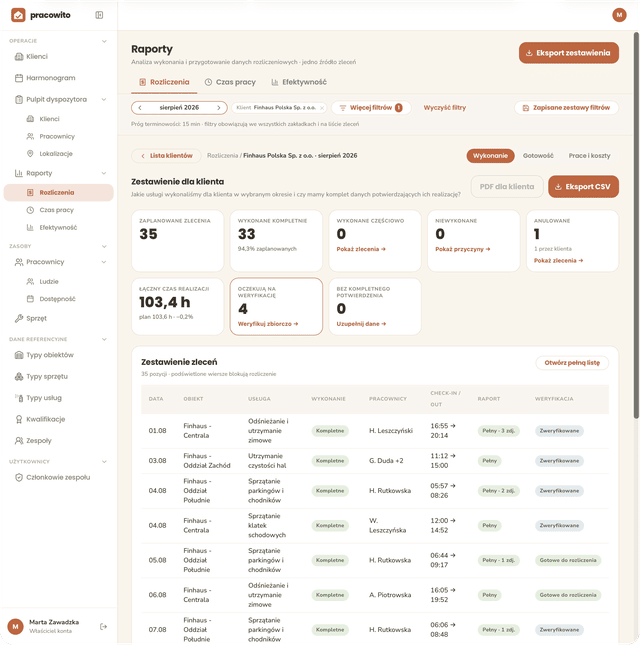Viewport: 640px width, 645px height.
Task: Select Prace i koszty view pill
Action: click(x=589, y=156)
